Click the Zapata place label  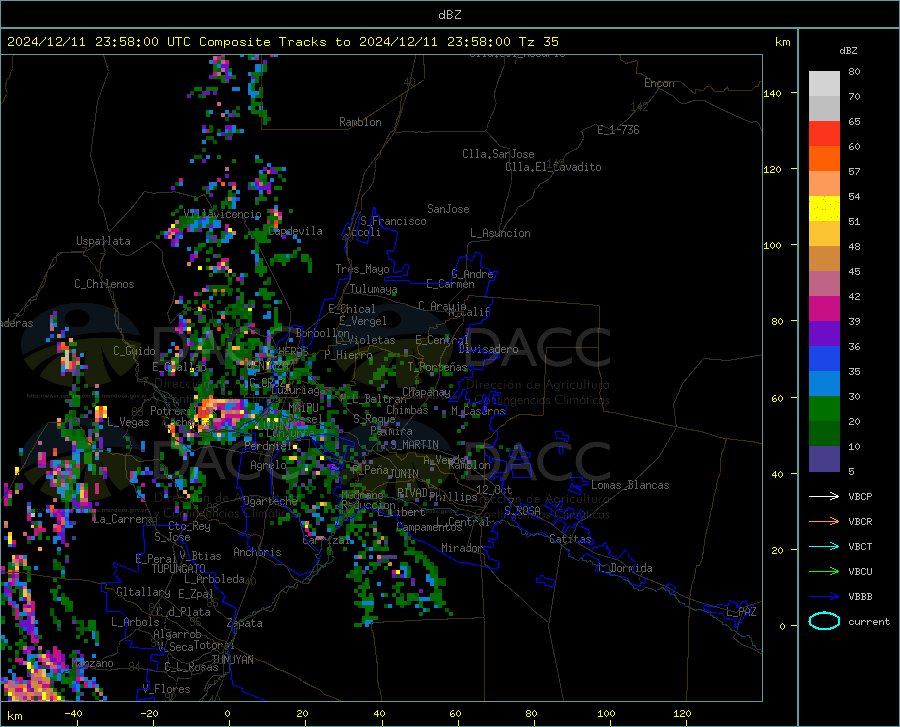tap(245, 623)
